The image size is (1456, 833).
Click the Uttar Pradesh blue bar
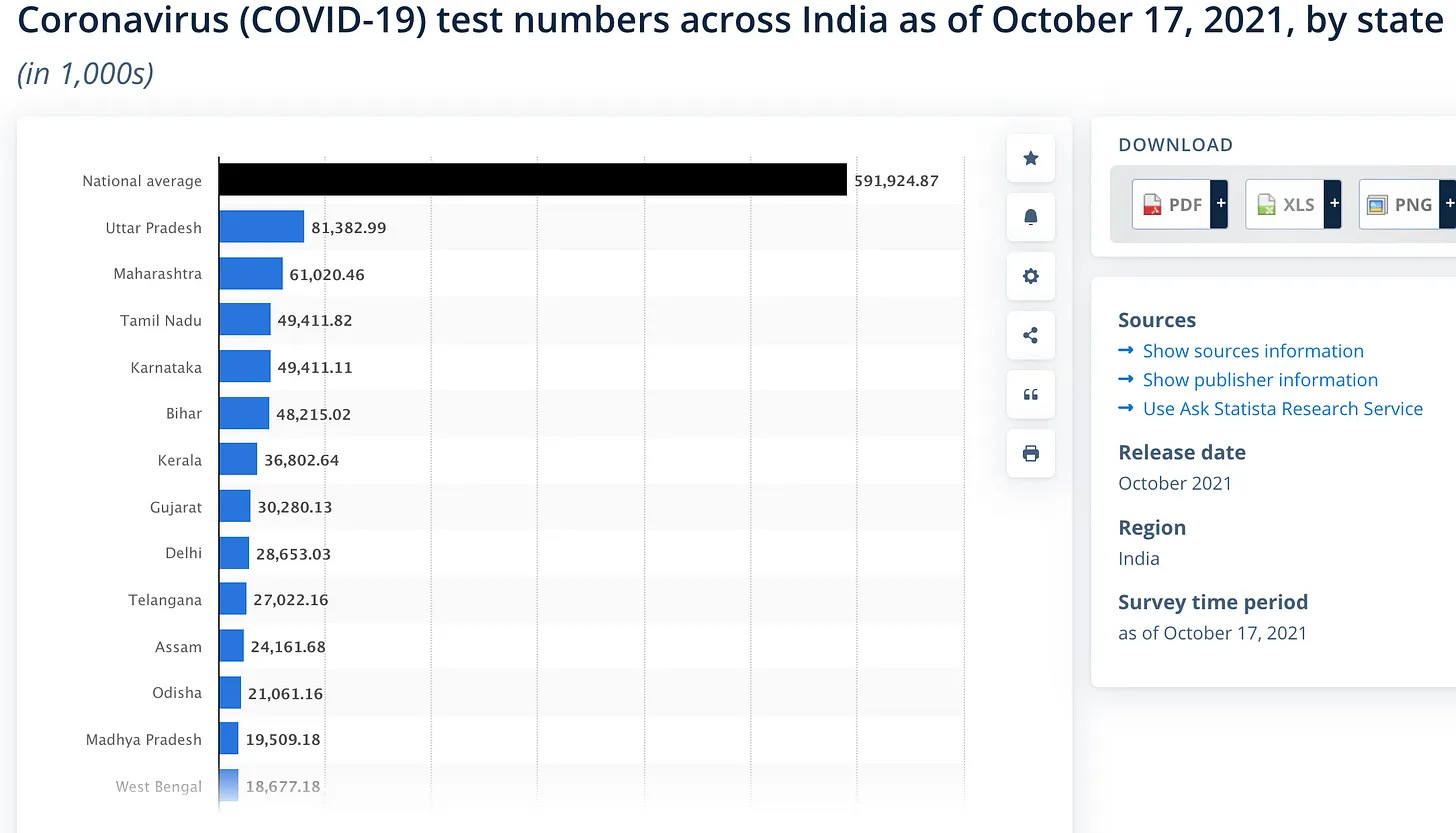(261, 226)
